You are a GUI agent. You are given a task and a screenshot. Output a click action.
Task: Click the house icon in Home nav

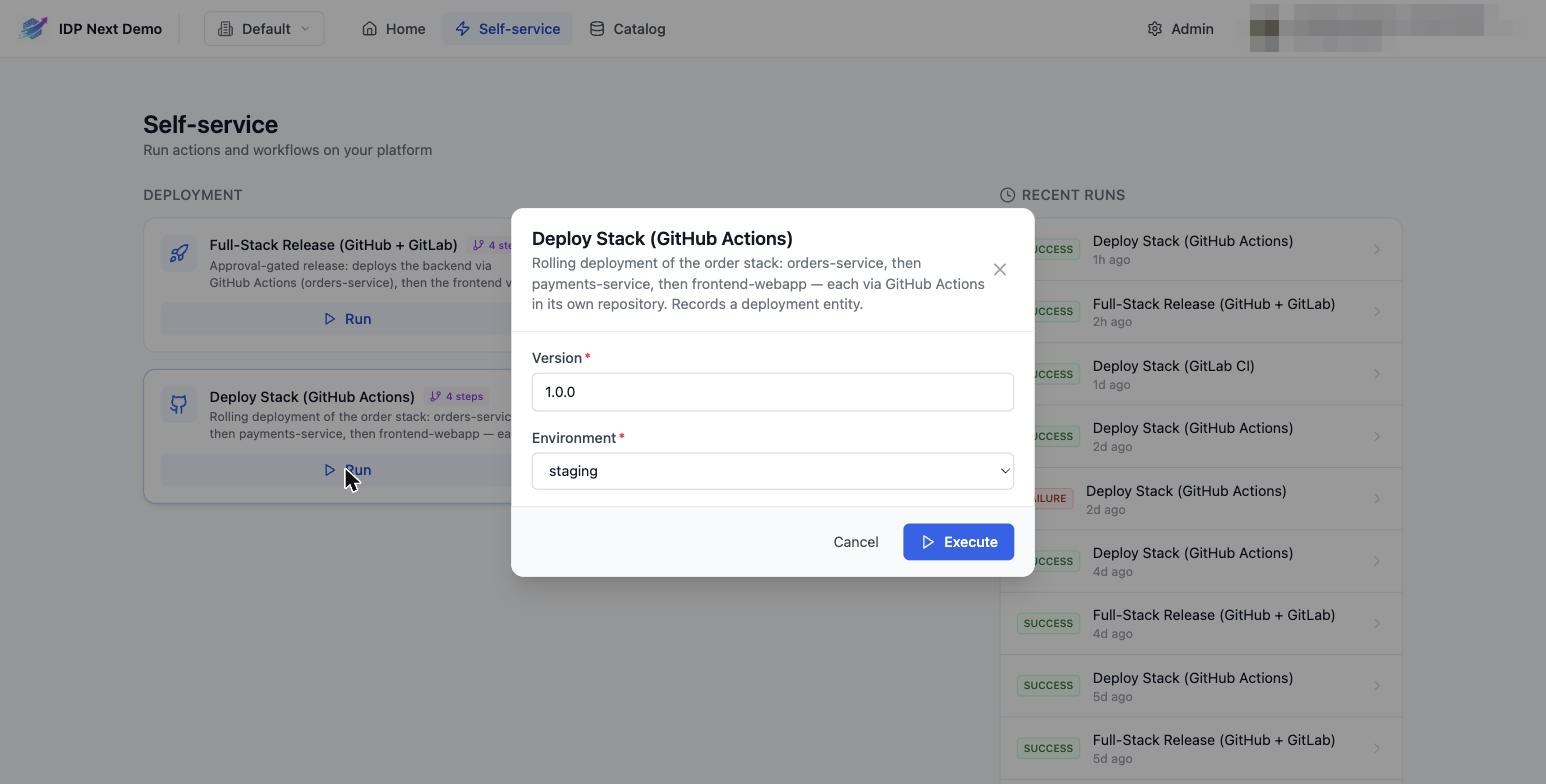coord(370,29)
